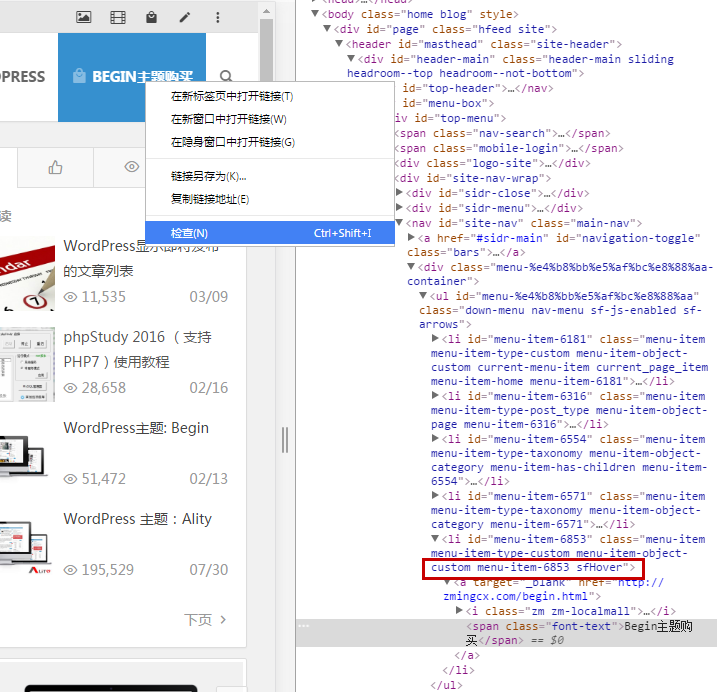Click the image icon in top toolbar

[83, 17]
